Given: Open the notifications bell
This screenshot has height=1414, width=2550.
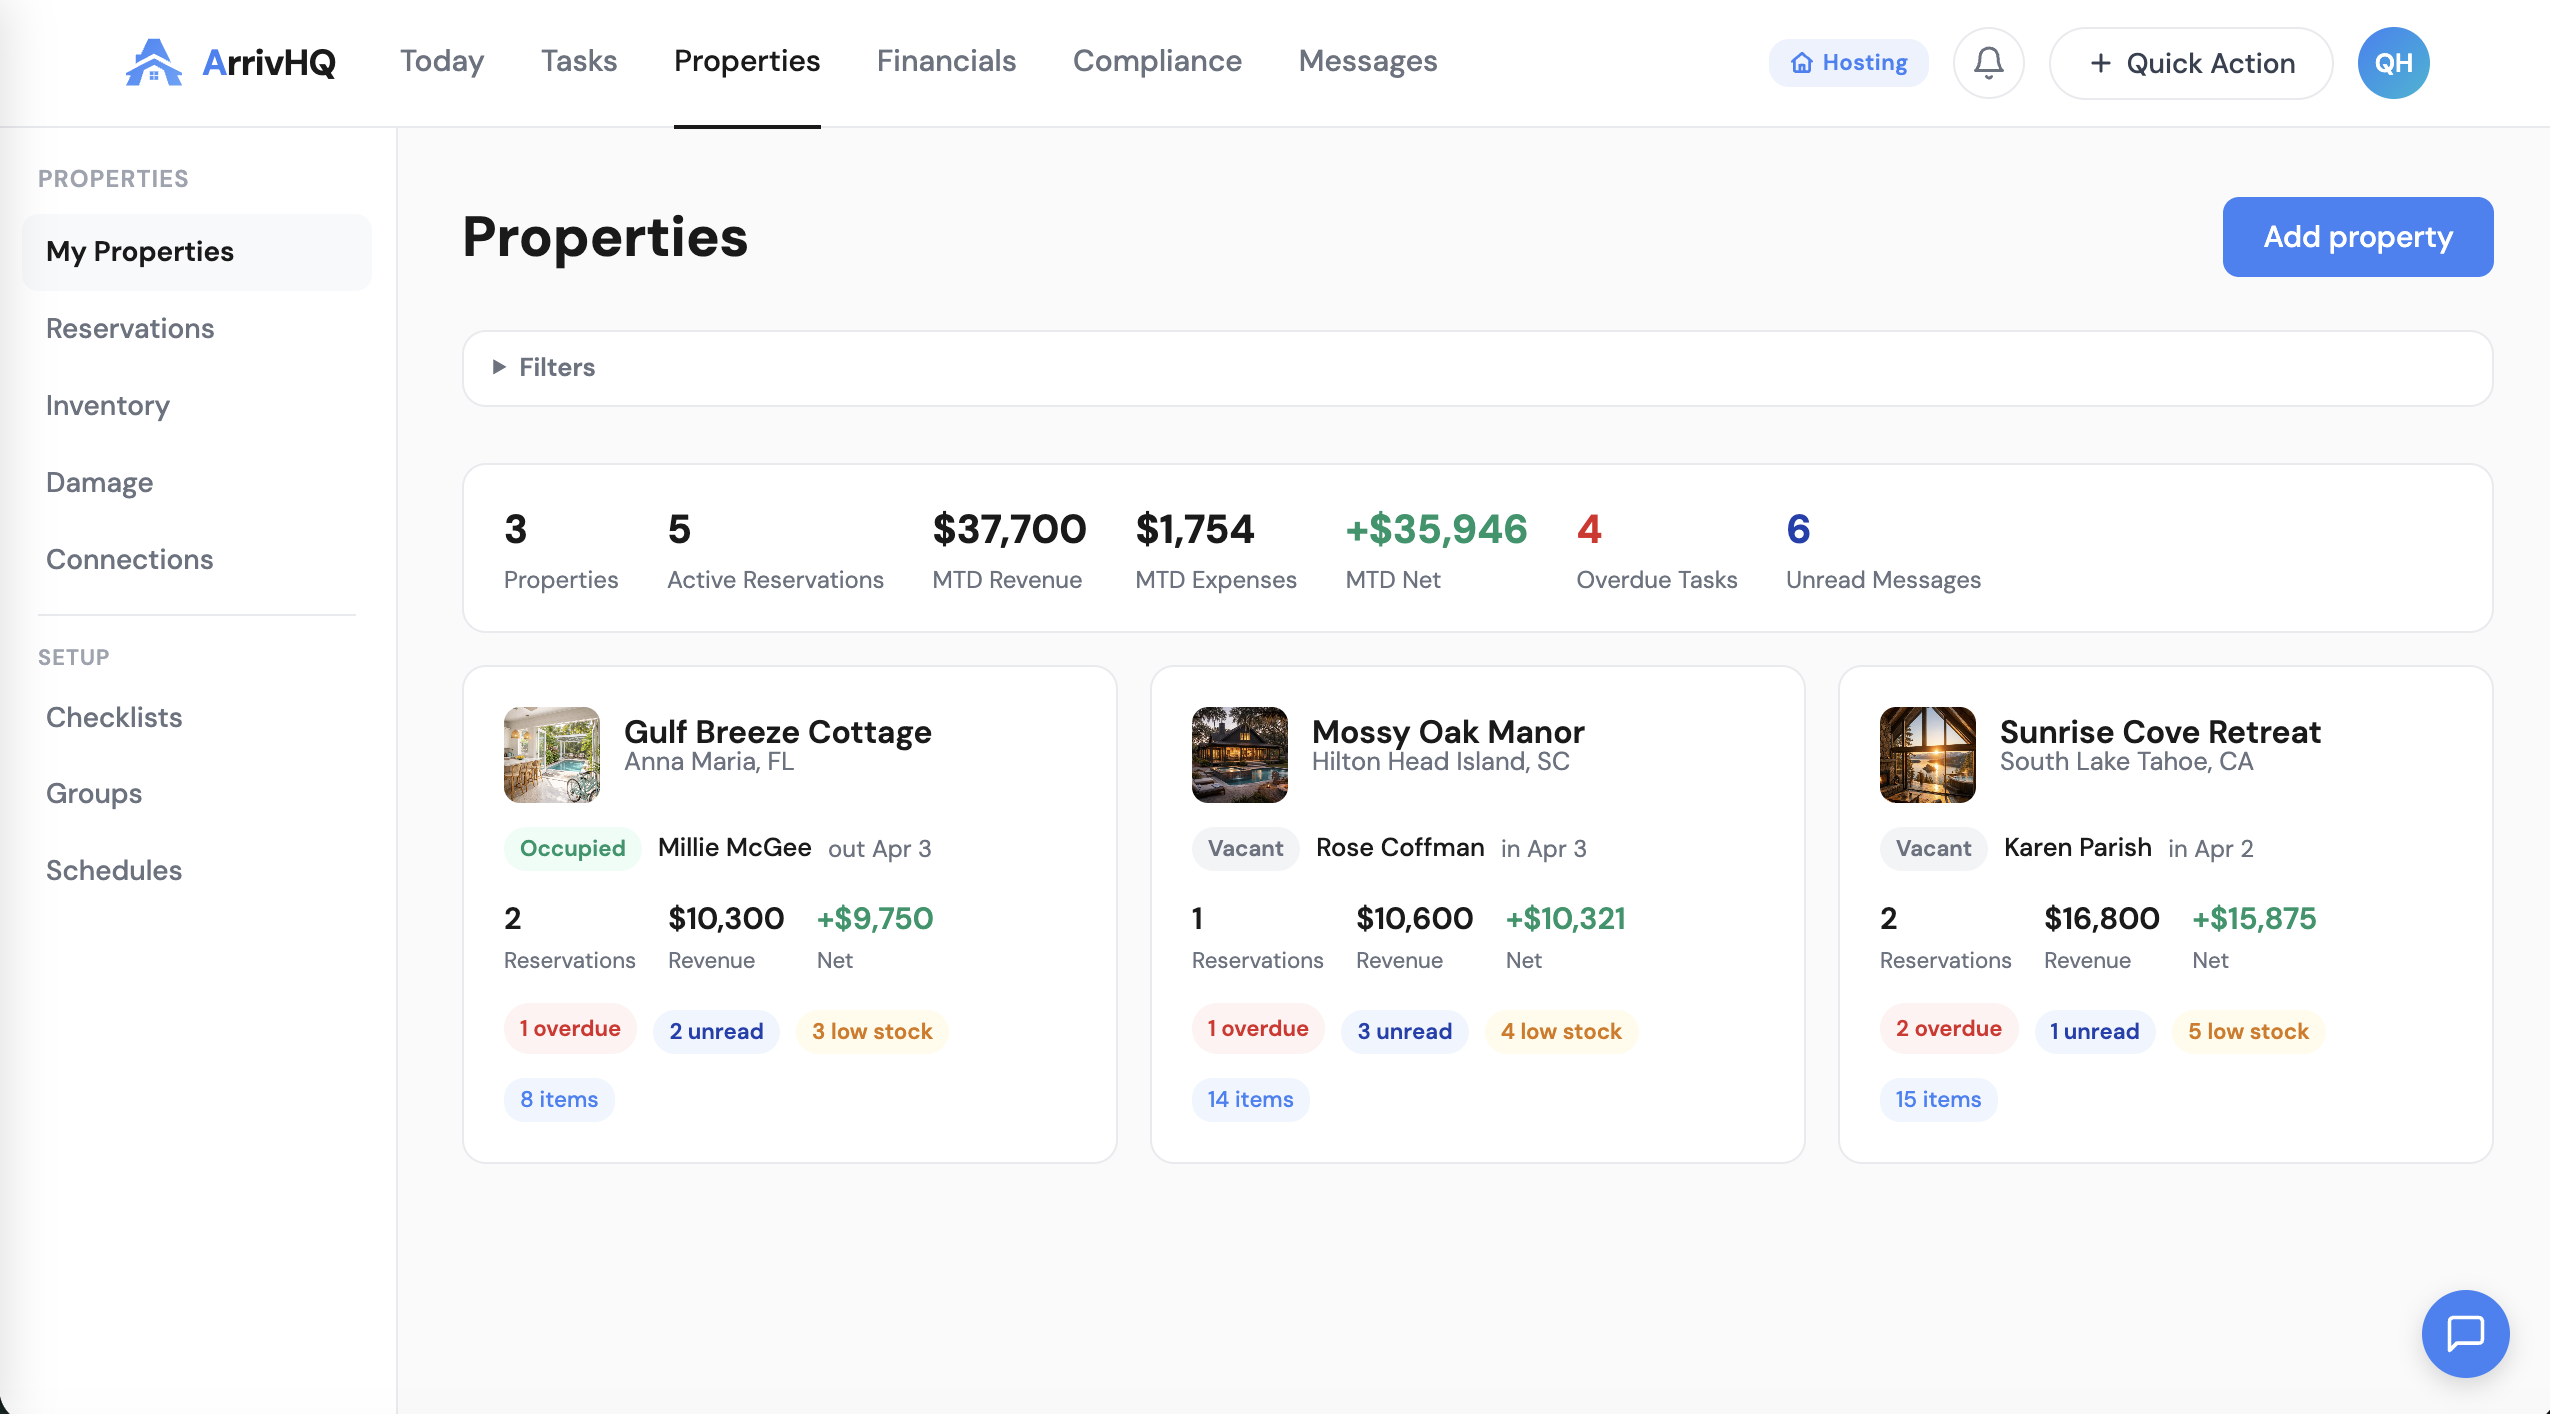Looking at the screenshot, I should (1987, 62).
